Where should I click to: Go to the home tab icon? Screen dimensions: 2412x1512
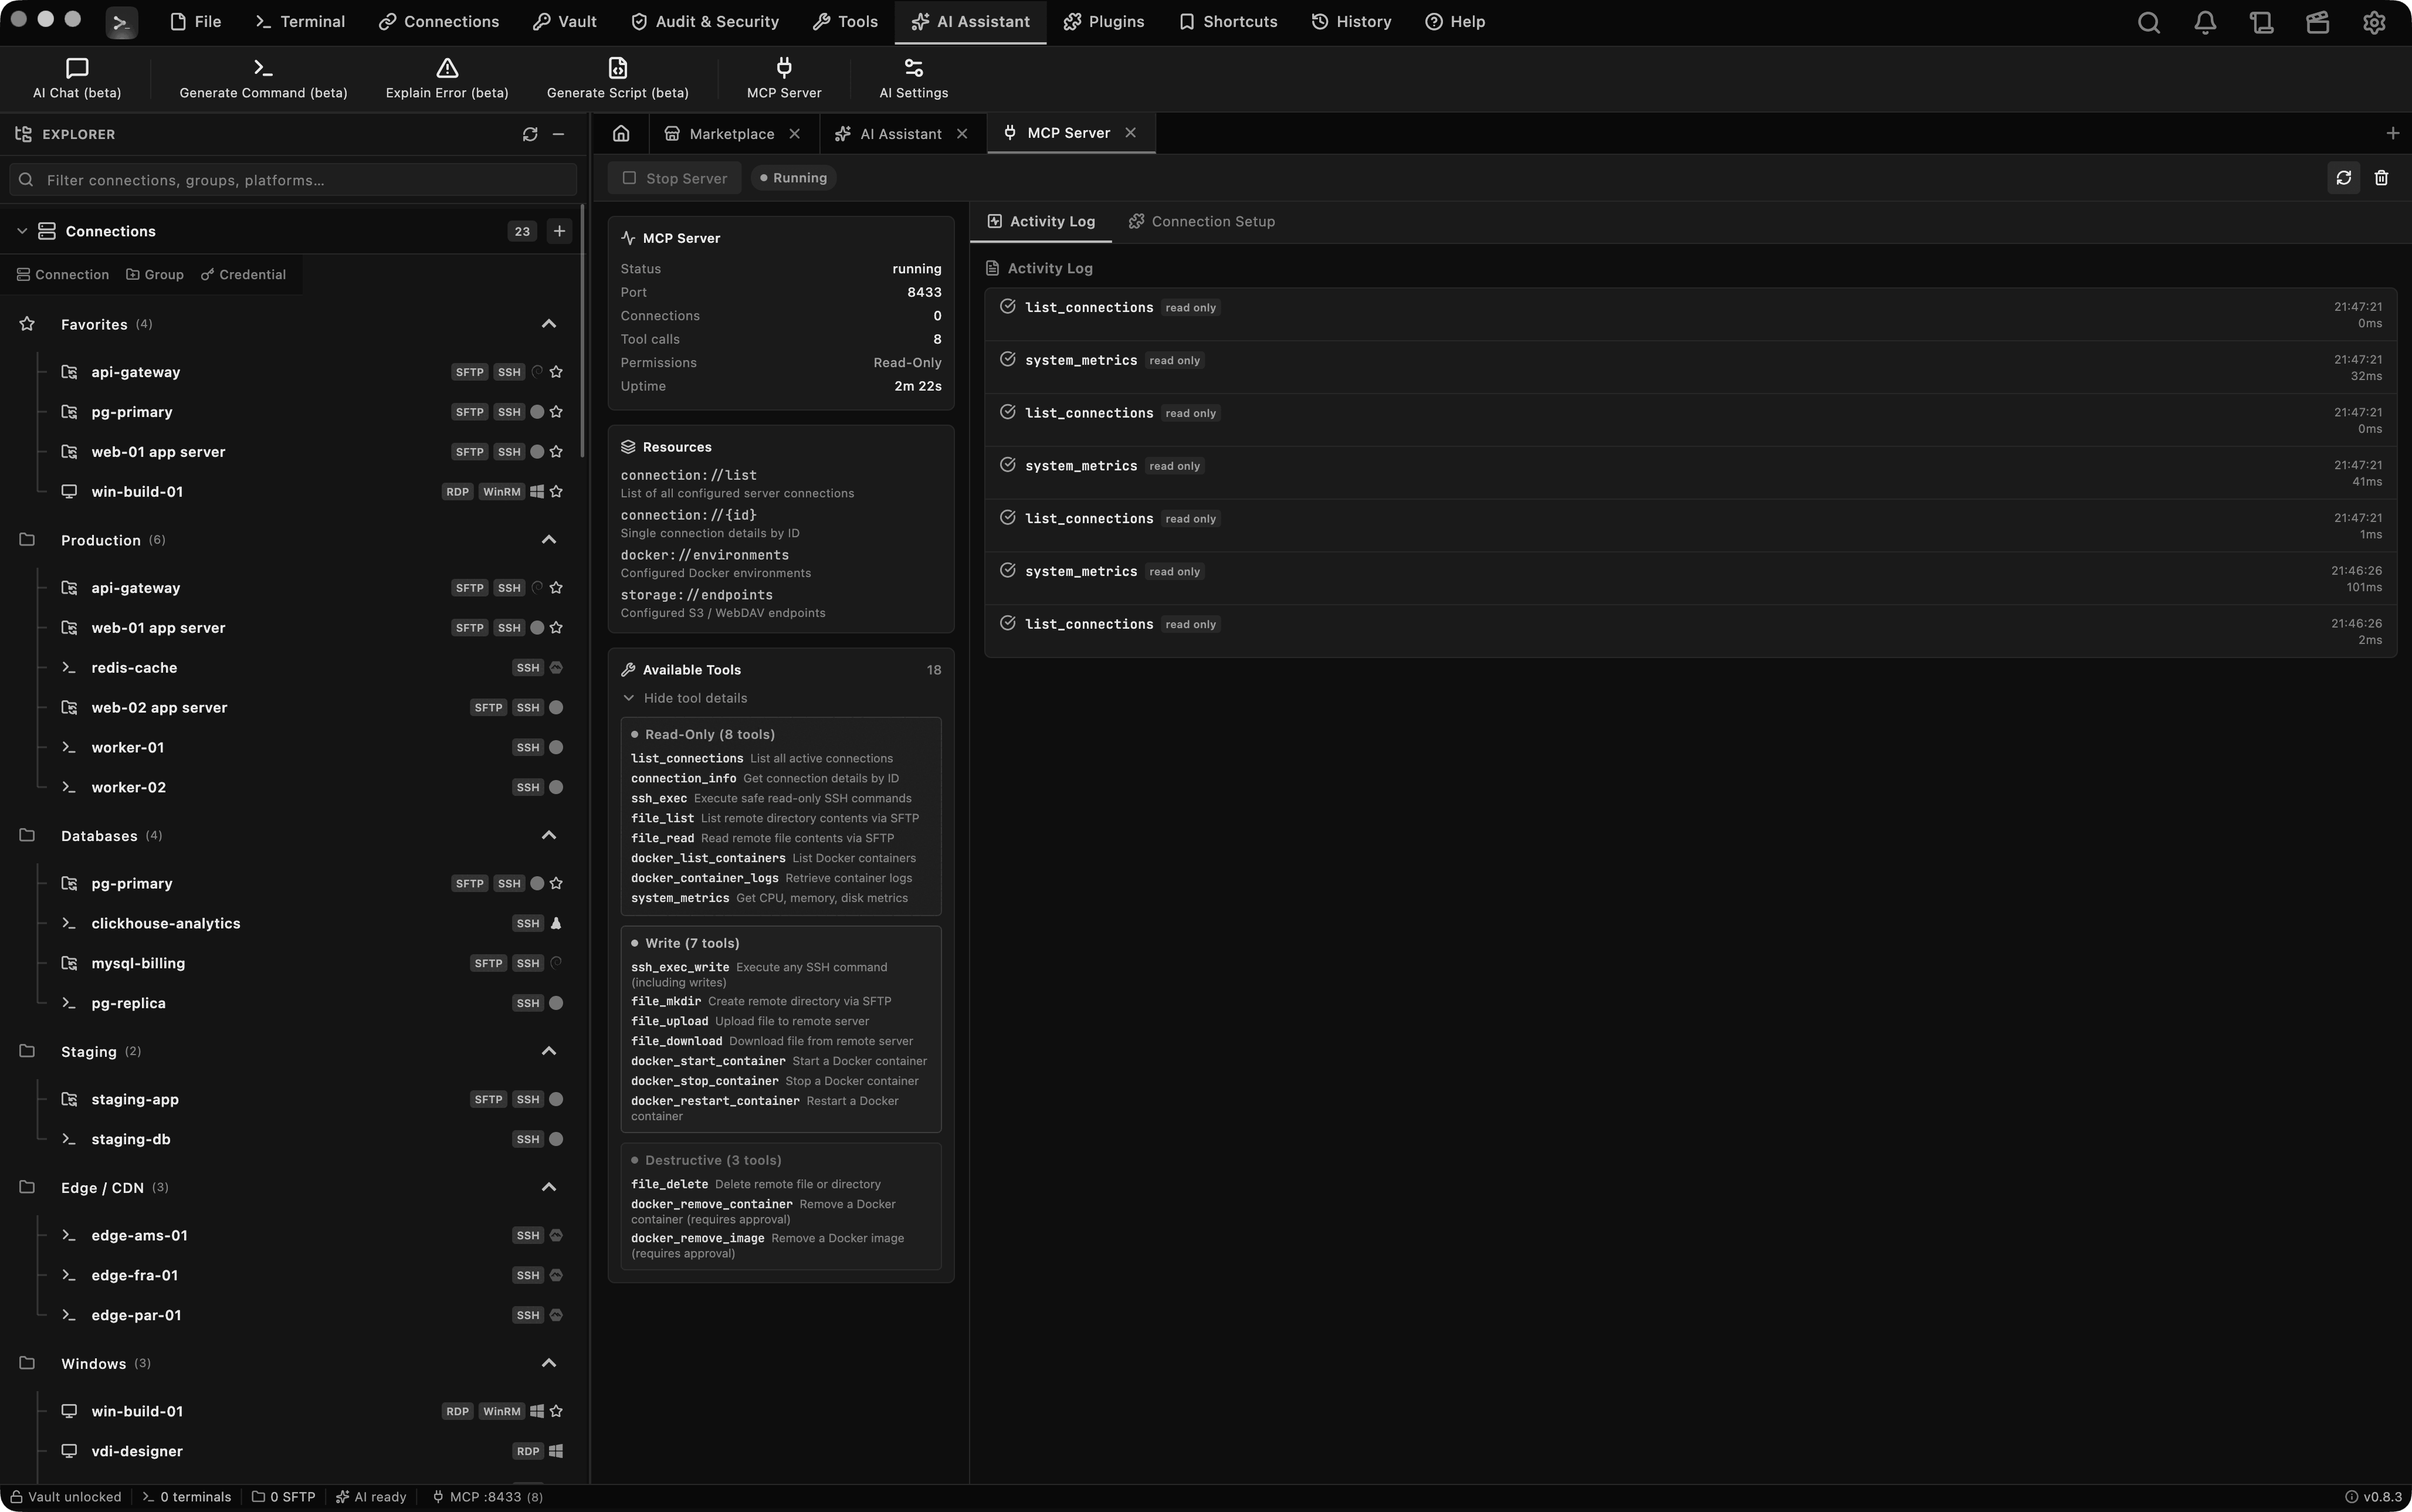(x=621, y=133)
